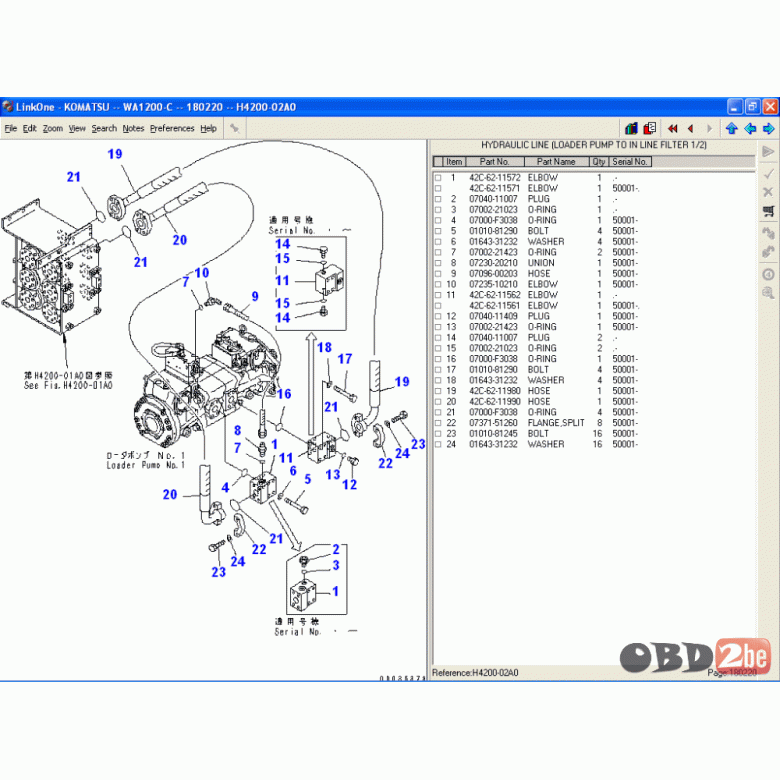This screenshot has height=780, width=780.
Task: Click UNION part name in list
Action: (541, 263)
